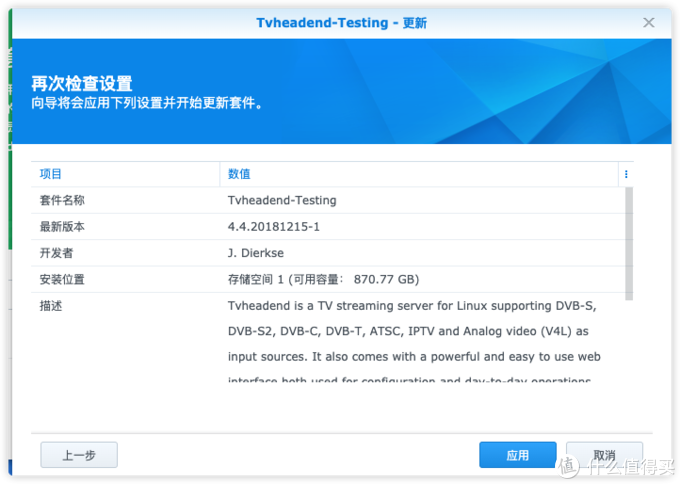
Task: Select the 描述 row label
Action: coord(51,306)
